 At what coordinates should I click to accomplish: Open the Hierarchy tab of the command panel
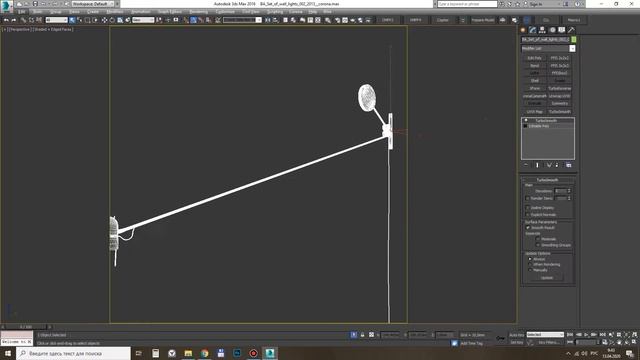(542, 30)
